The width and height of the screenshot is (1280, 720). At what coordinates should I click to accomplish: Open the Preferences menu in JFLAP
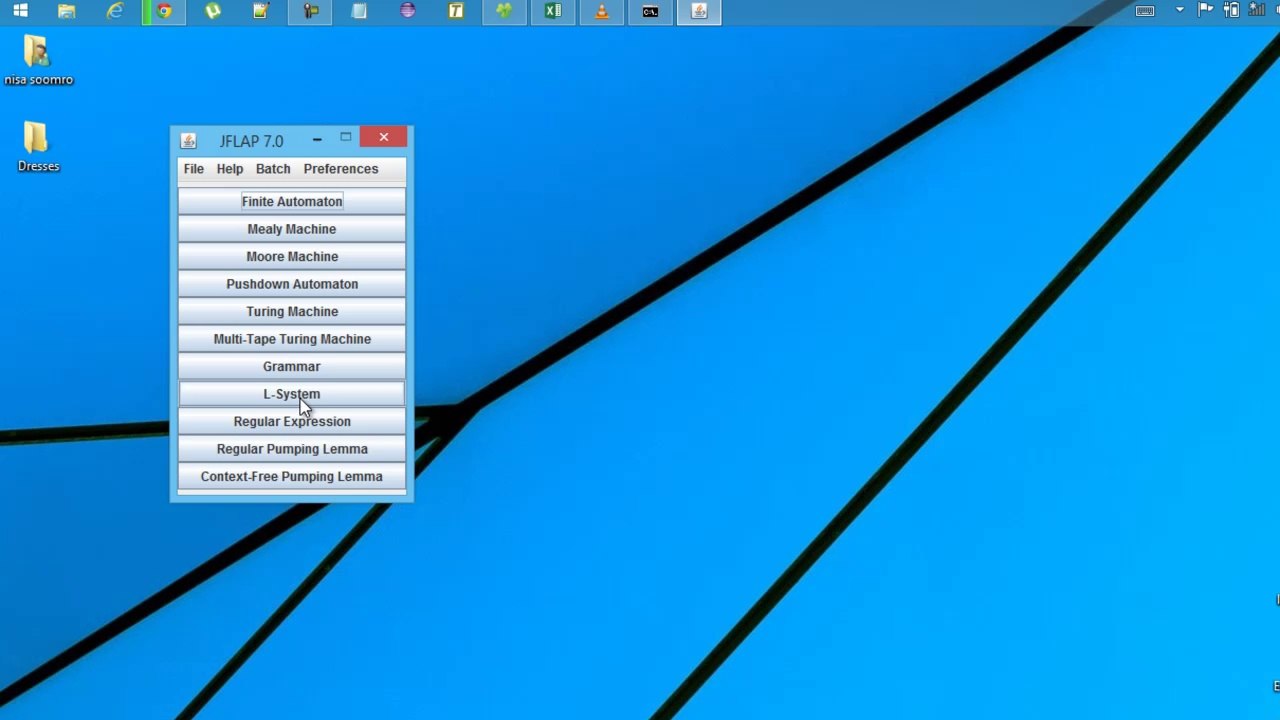click(341, 169)
